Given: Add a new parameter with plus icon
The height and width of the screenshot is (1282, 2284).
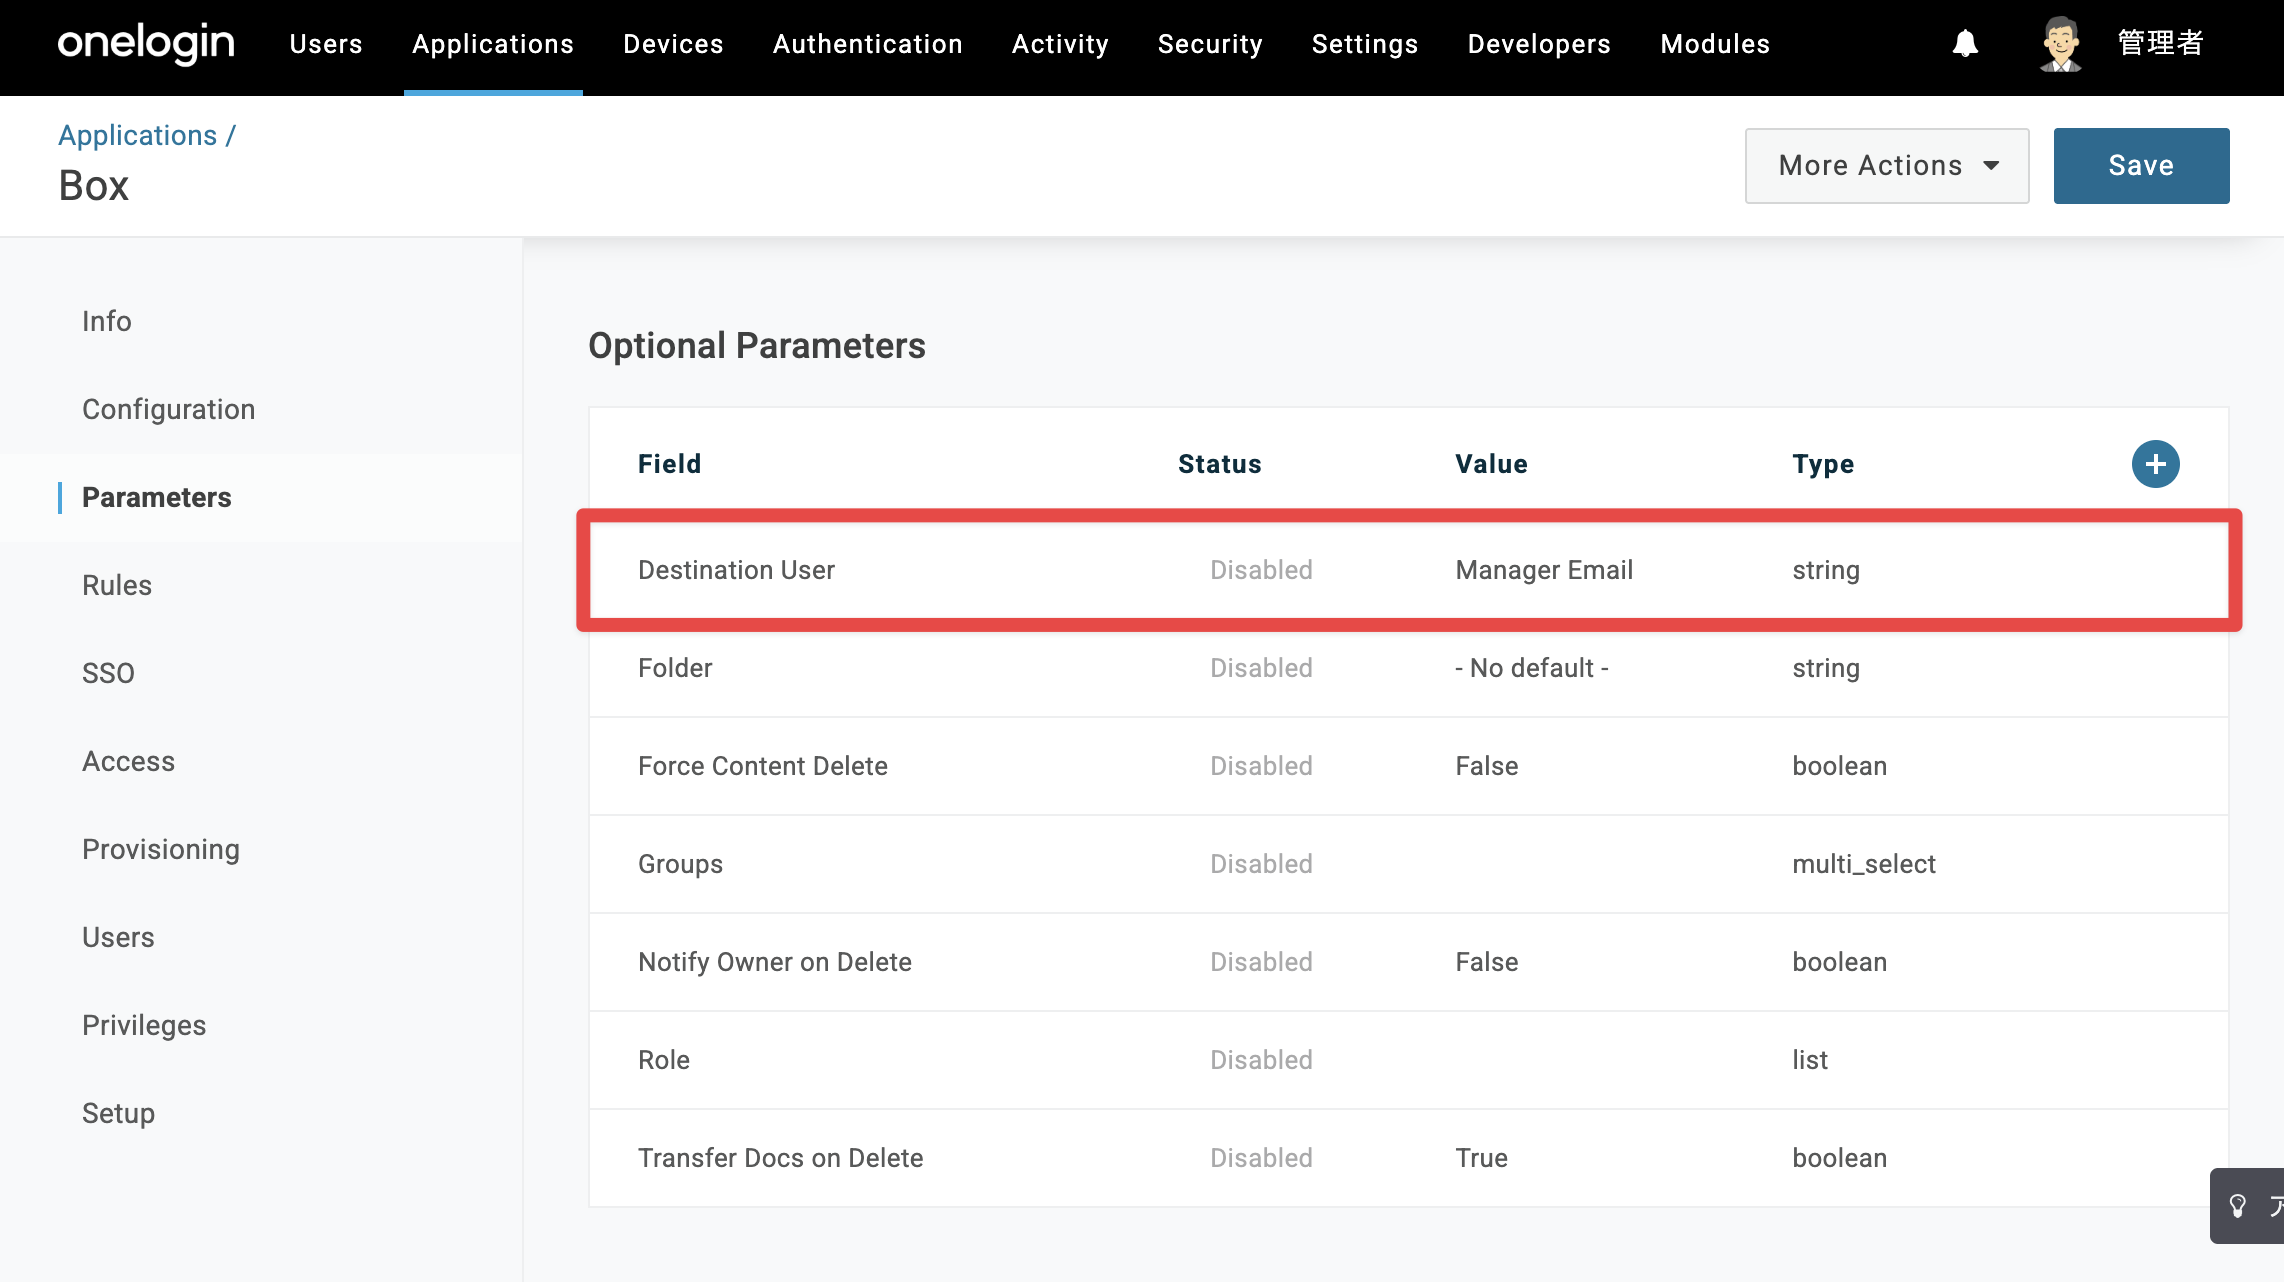Looking at the screenshot, I should coord(2155,464).
